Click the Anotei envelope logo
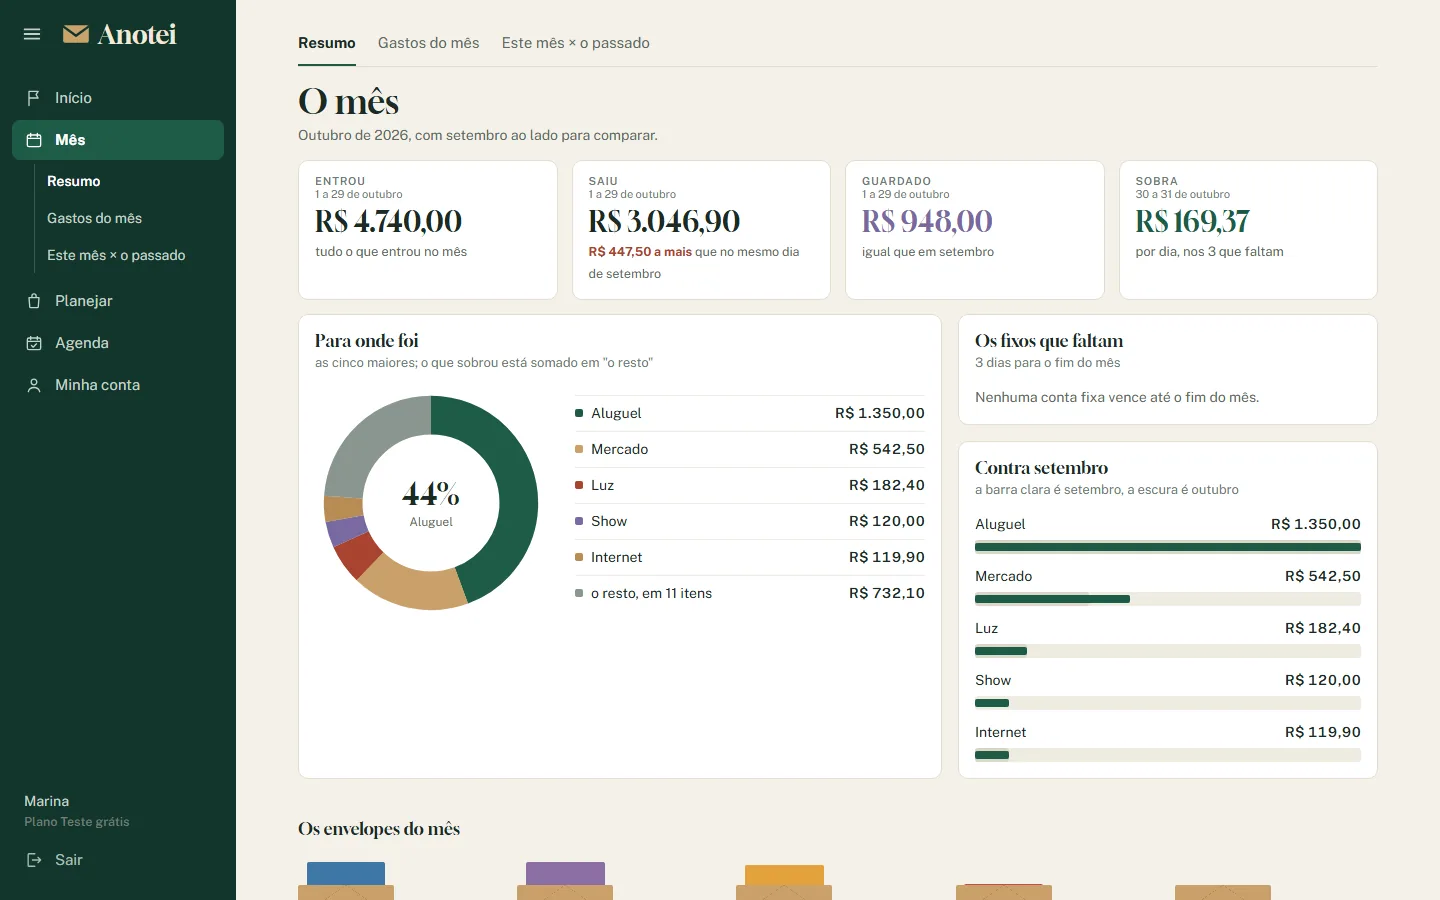This screenshot has height=900, width=1440. 76,34
